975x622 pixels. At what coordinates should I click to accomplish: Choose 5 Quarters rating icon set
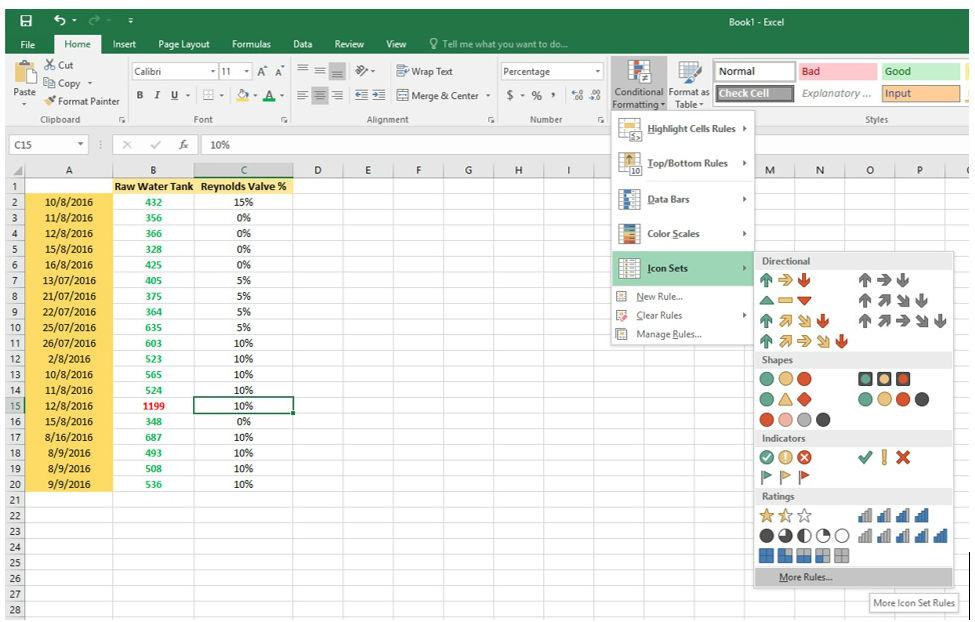803,536
